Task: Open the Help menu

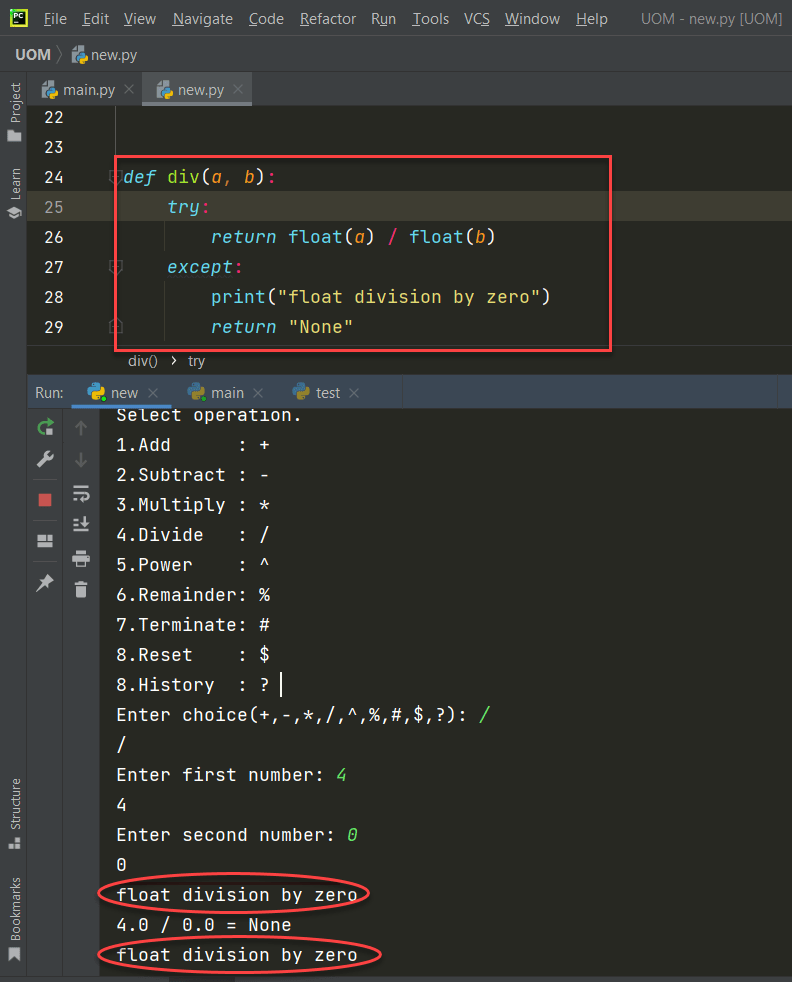Action: tap(592, 19)
